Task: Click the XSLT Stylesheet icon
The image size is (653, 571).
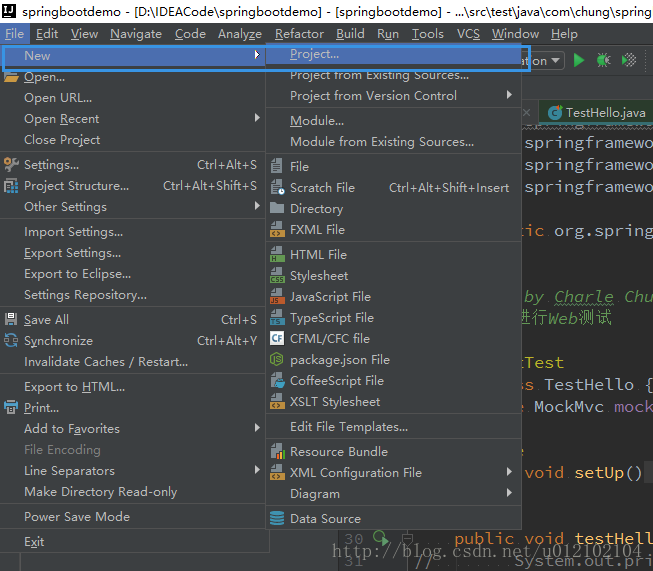Action: [277, 401]
